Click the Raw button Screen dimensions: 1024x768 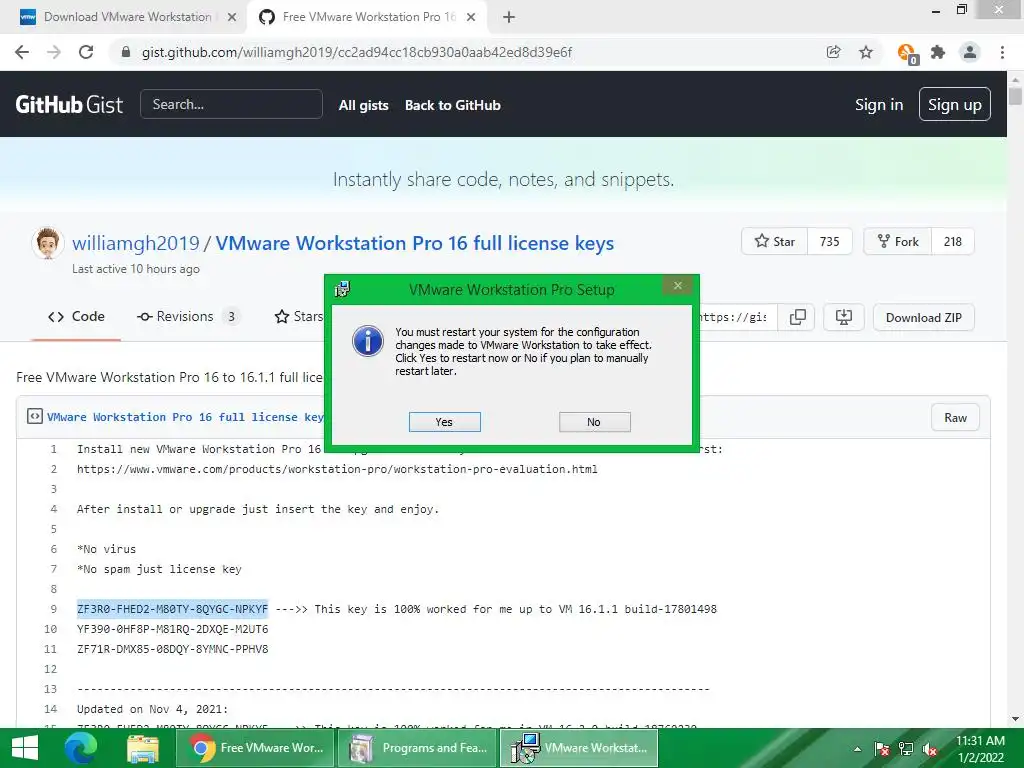[x=955, y=418]
